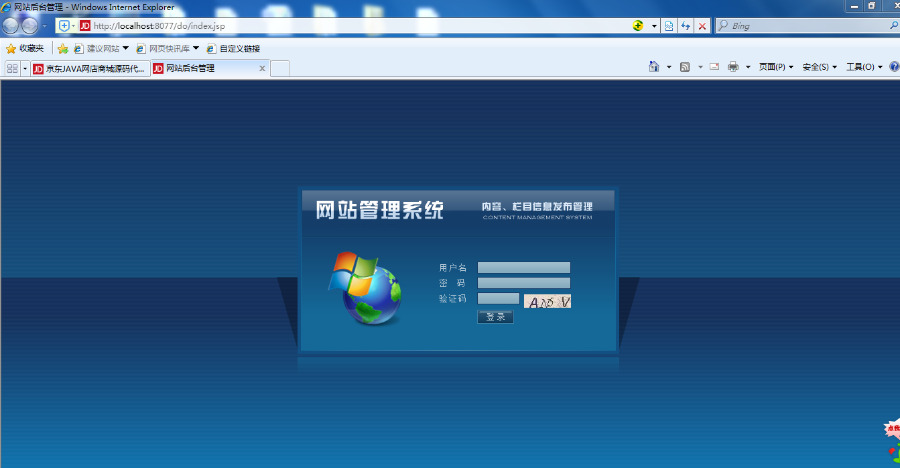Viewport: 900px width, 468px height.
Task: Toggle Compatibility View page icon
Action: (x=669, y=26)
